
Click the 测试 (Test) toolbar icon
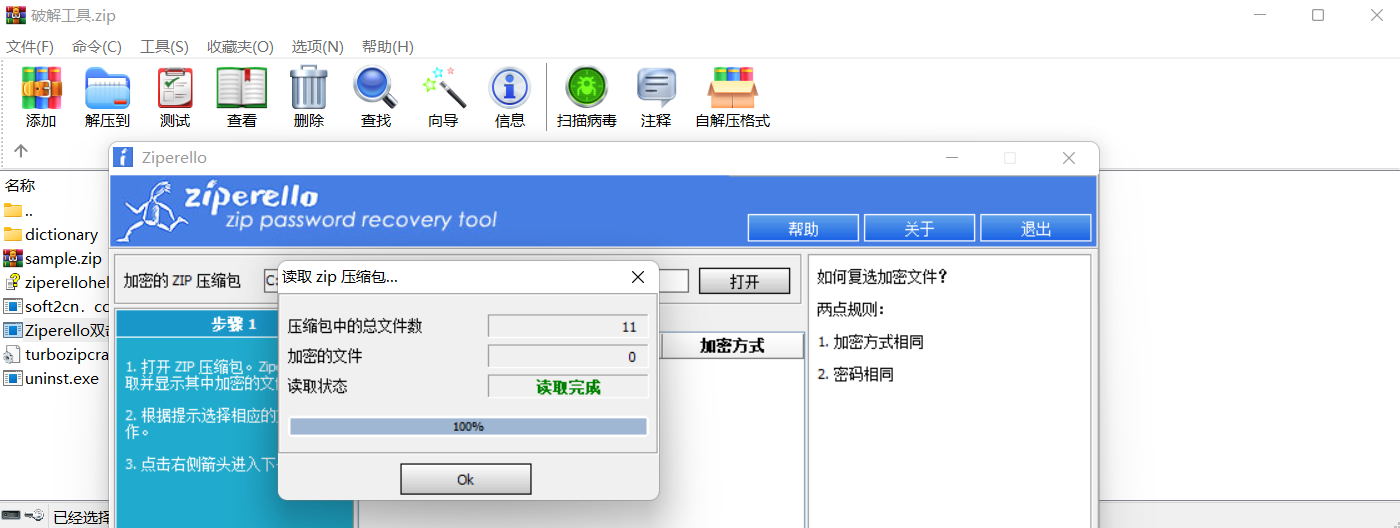[x=175, y=90]
